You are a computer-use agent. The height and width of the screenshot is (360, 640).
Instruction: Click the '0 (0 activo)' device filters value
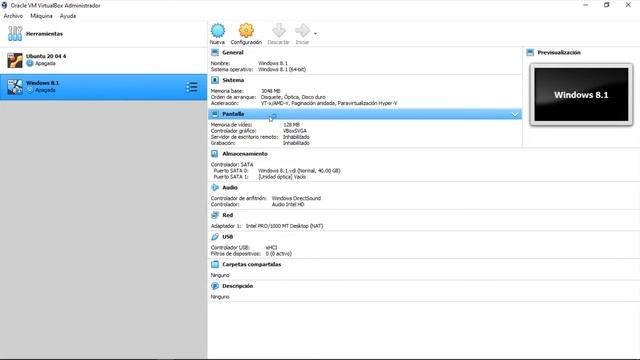point(279,253)
